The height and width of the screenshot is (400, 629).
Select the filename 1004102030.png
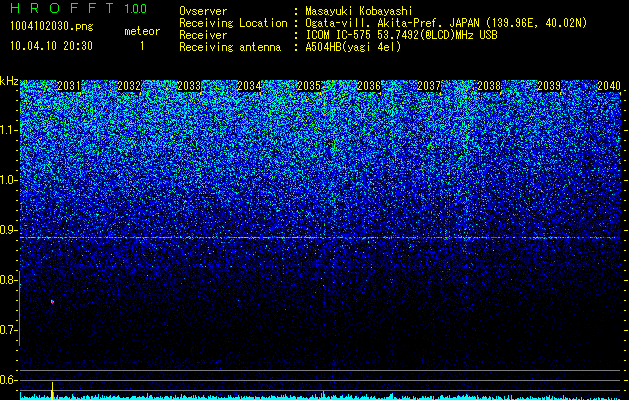point(52,27)
